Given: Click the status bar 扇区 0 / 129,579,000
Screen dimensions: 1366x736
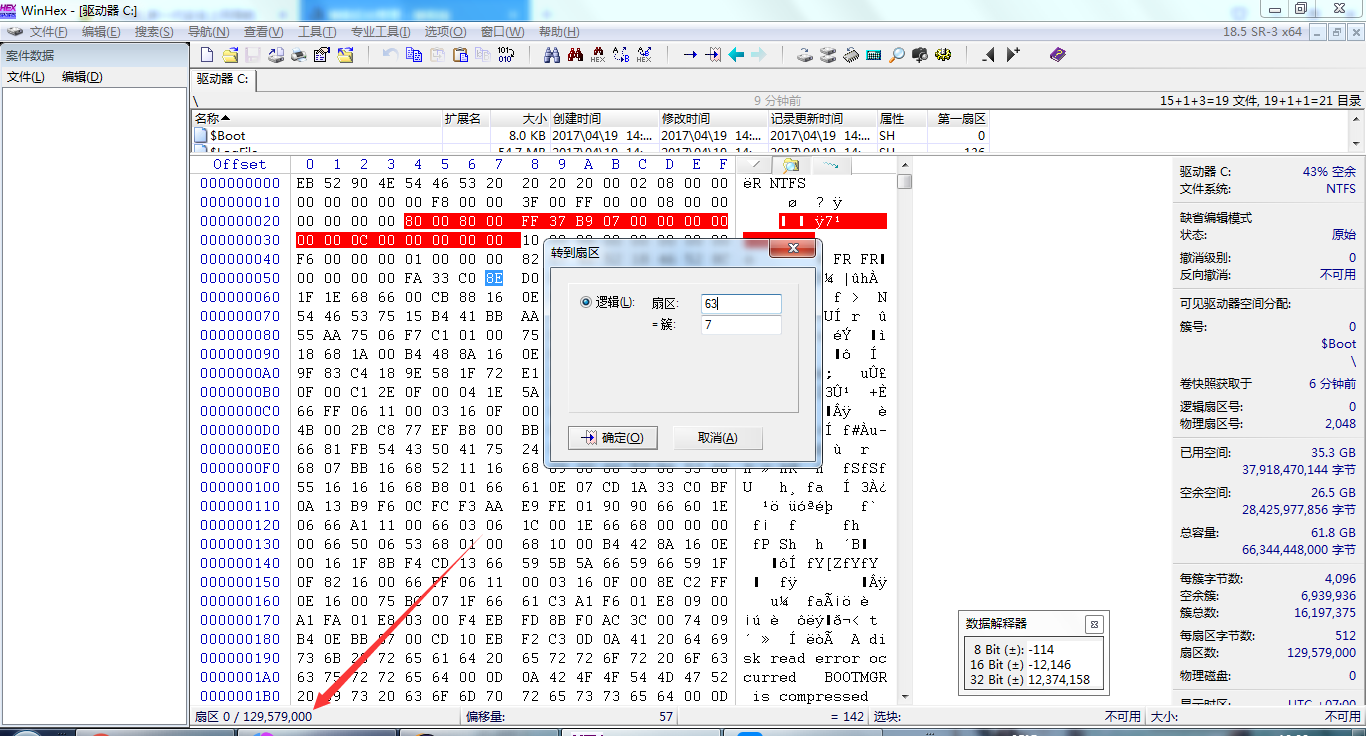Looking at the screenshot, I should click(x=253, y=716).
